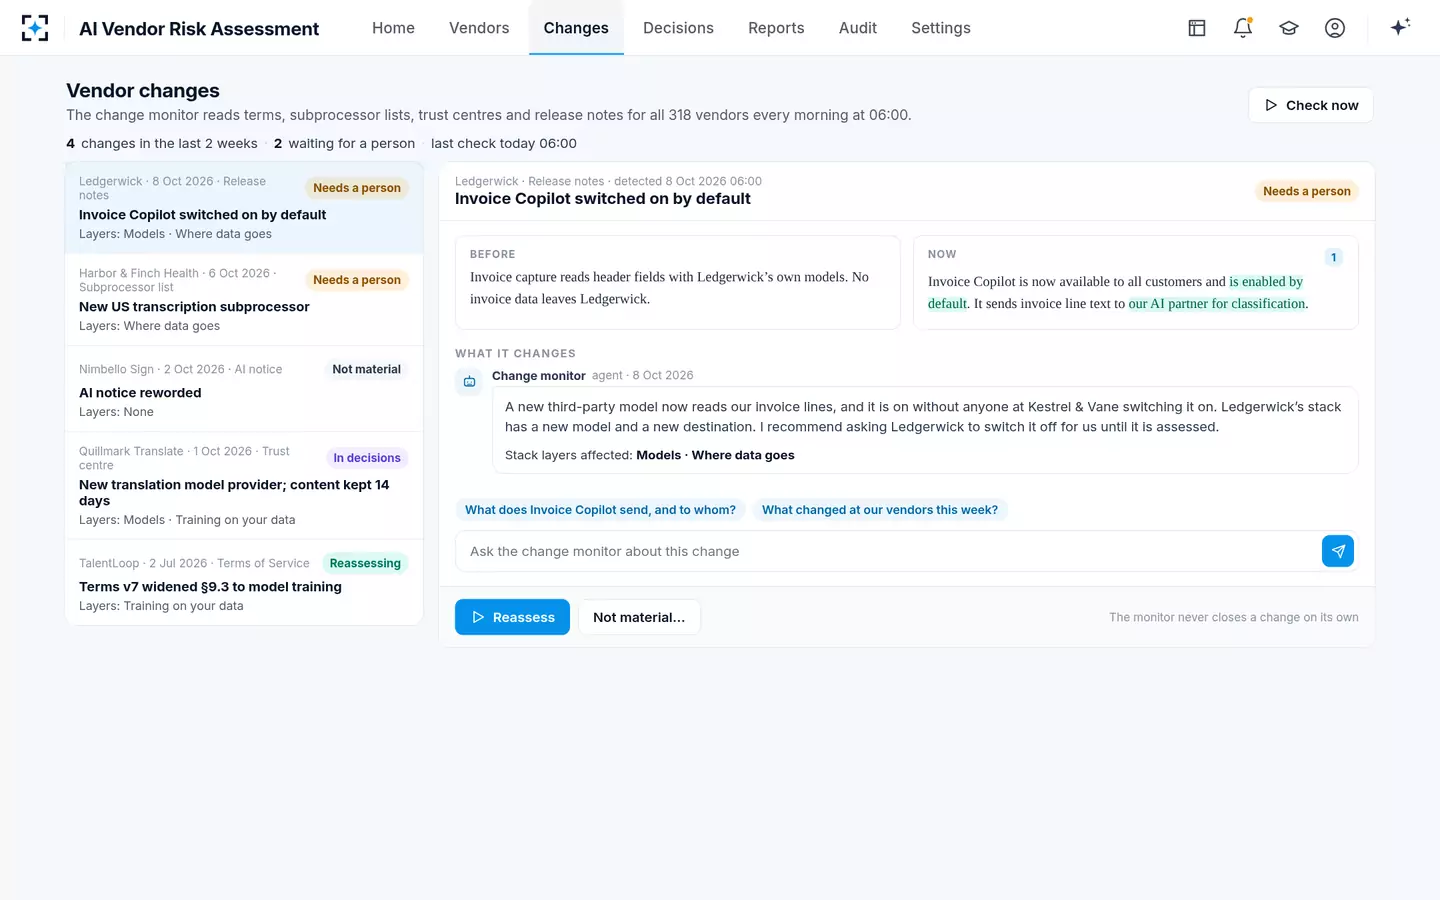Viewport: 1440px width, 900px height.
Task: Open the Nimbello Sign AI notice reworded item
Action: [244, 390]
